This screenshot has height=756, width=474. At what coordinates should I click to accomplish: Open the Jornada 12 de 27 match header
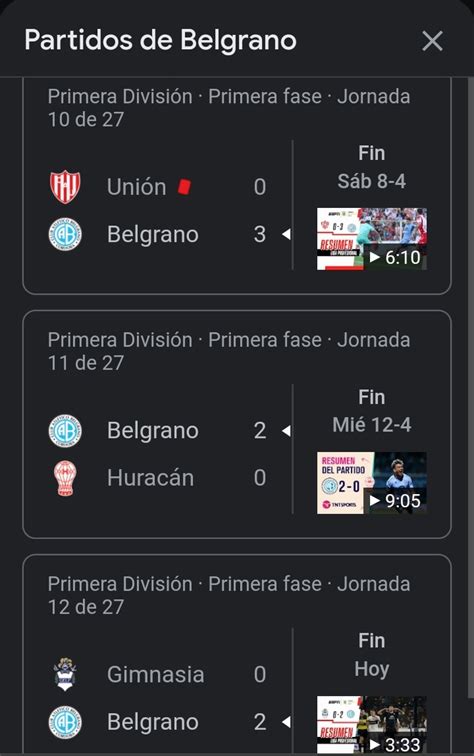tap(229, 595)
